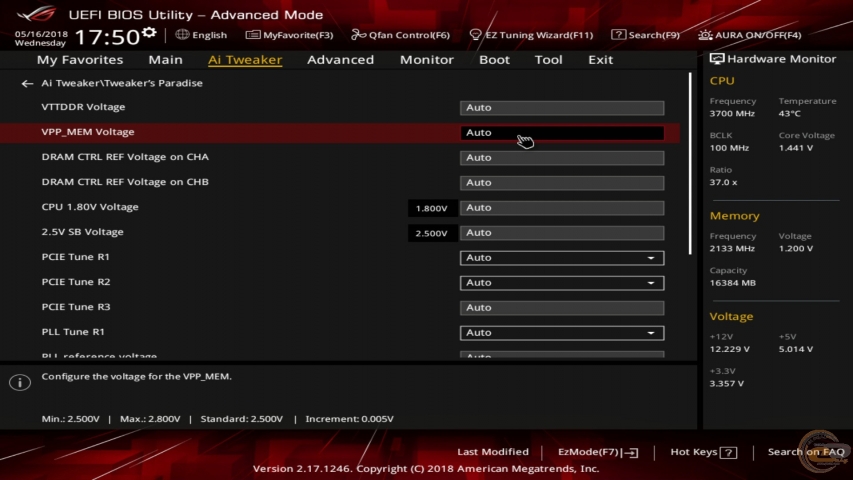Click the memory frequency 2133 MHz value

point(732,249)
